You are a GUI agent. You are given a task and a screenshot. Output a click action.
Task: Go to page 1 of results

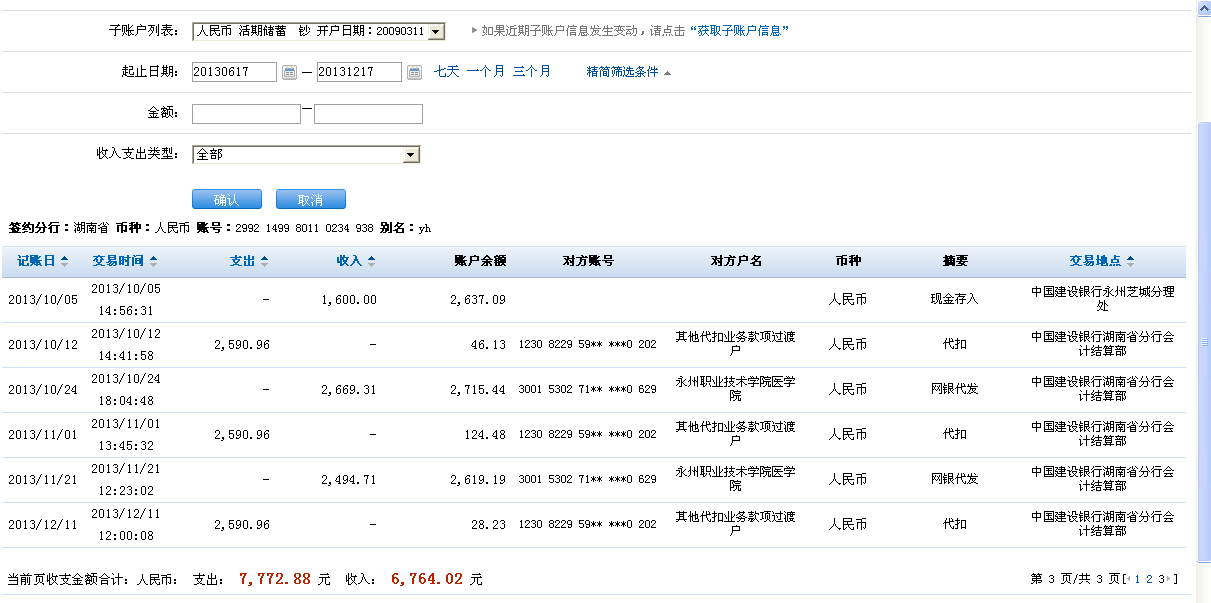pyautogui.click(x=1137, y=579)
